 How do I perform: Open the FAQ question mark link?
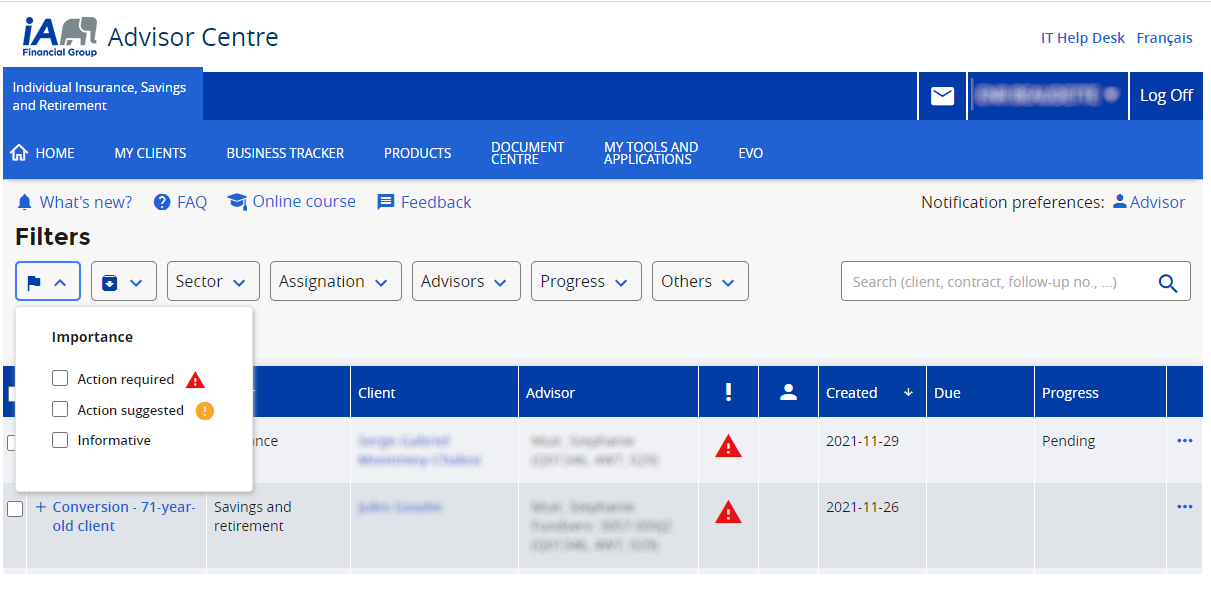click(x=180, y=202)
